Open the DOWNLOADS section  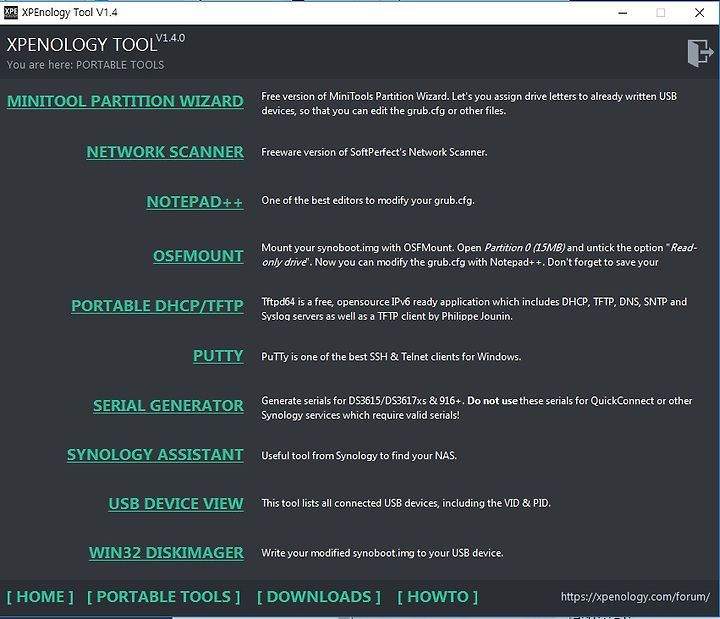pyautogui.click(x=319, y=596)
